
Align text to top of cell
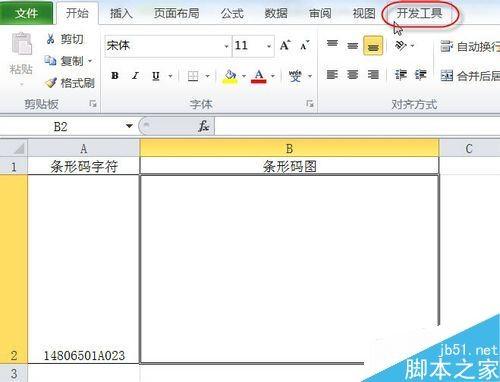(x=332, y=45)
